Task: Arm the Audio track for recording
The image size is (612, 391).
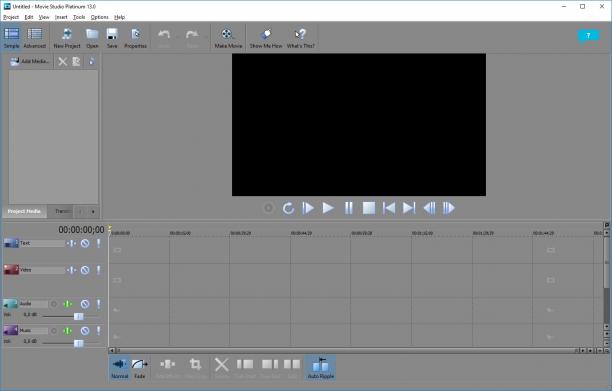Action: 54,304
